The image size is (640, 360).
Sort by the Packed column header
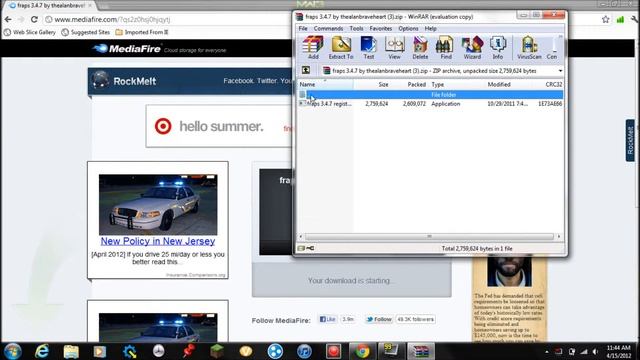409,84
